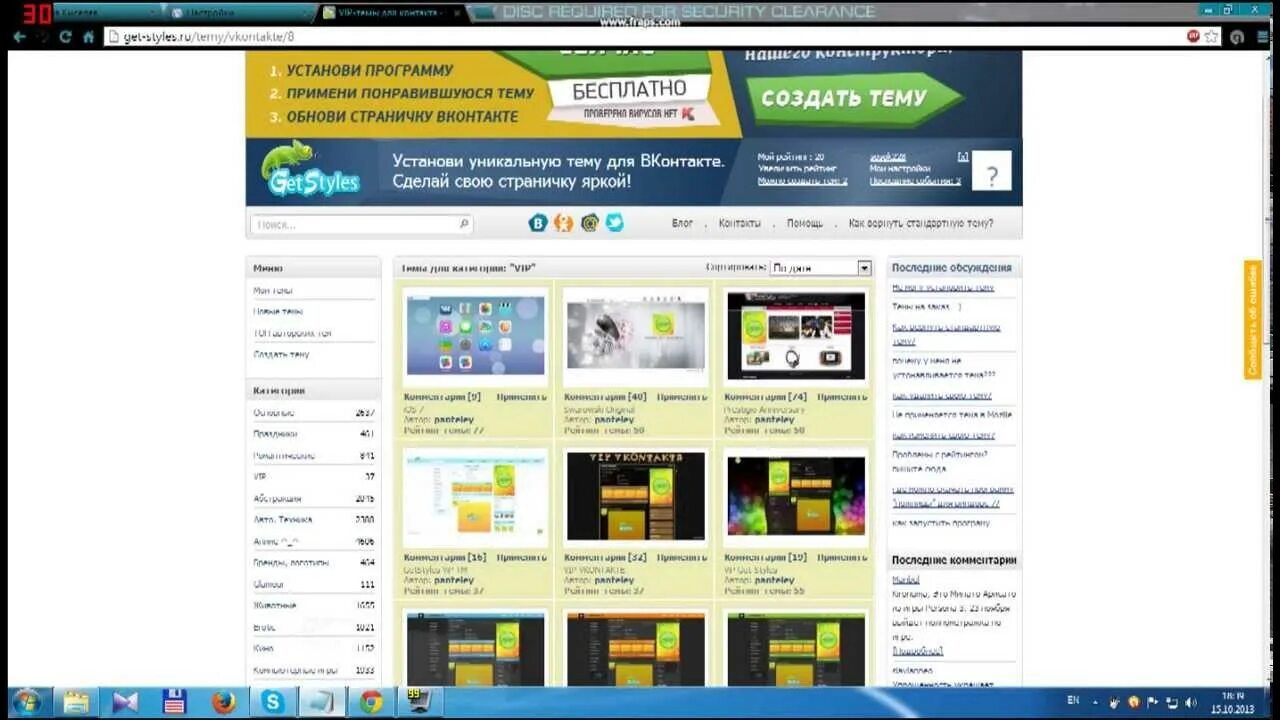Apply the iOS 7 theme via Применить
Viewport: 1280px width, 720px height.
(x=521, y=397)
